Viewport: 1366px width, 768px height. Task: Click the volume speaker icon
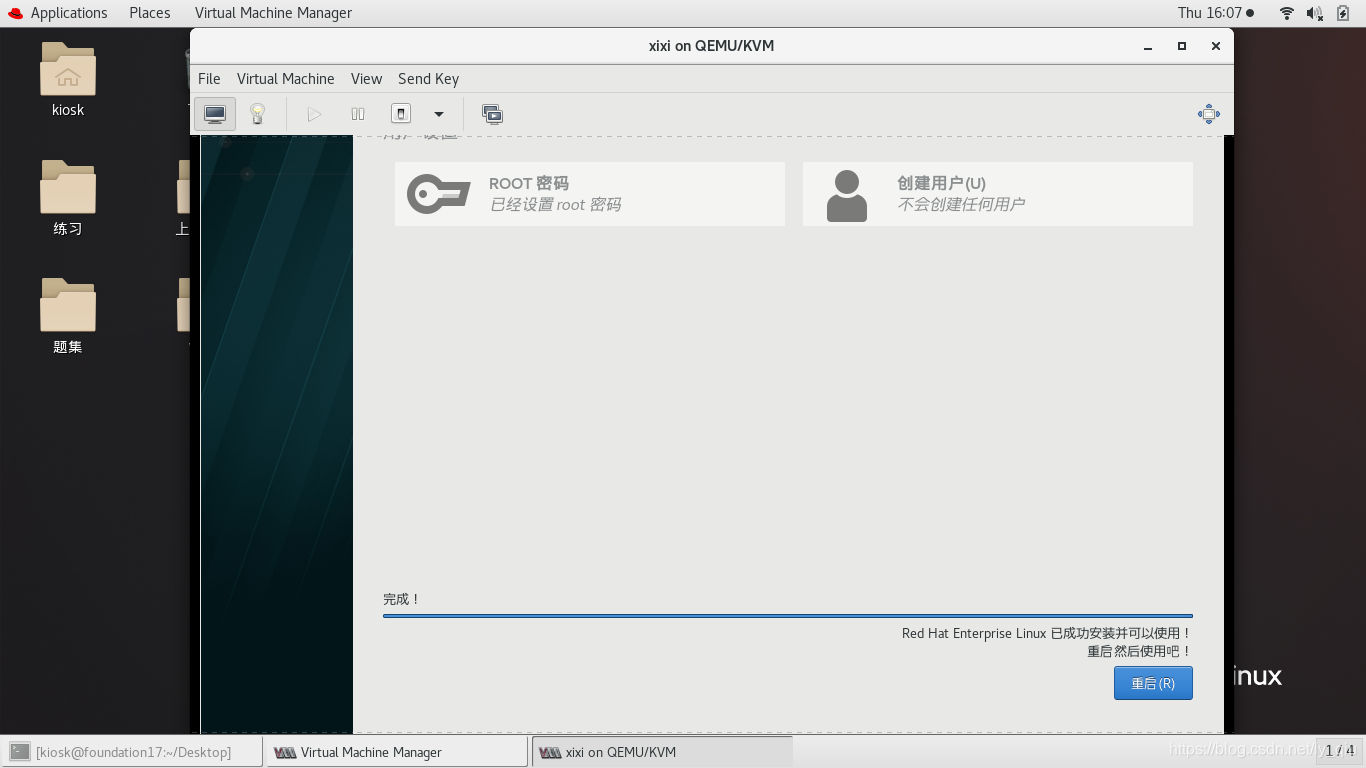(x=1315, y=13)
